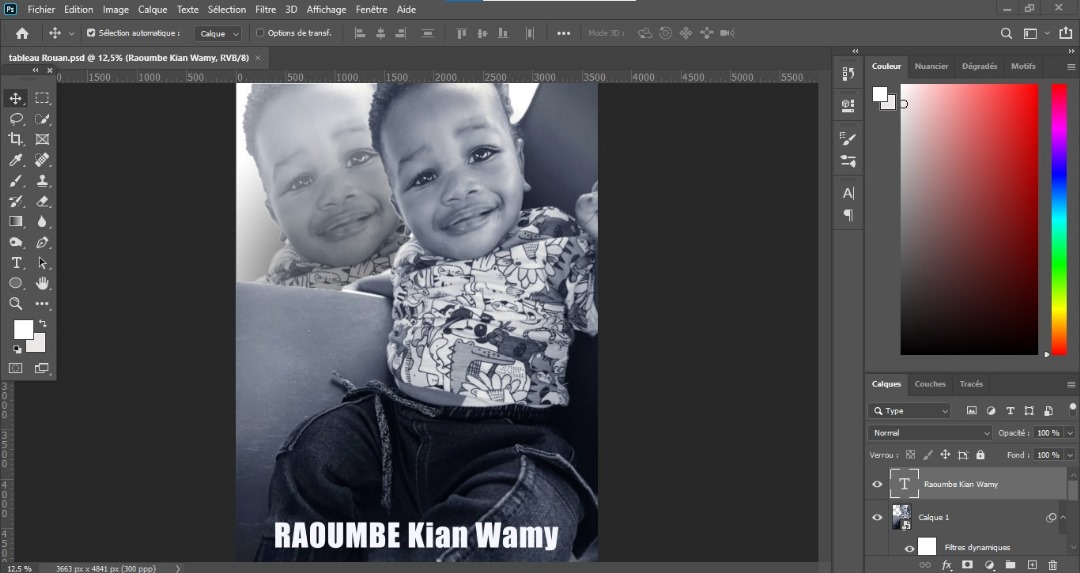This screenshot has height=573, width=1080.
Task: Enable Options de transf. checkbox
Action: (260, 33)
